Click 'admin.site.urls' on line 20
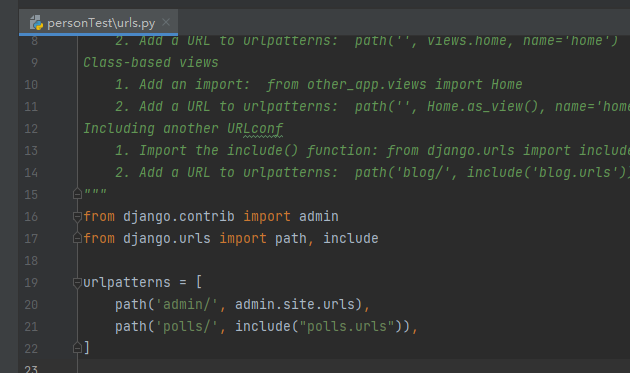The image size is (630, 373). pyautogui.click(x=295, y=304)
